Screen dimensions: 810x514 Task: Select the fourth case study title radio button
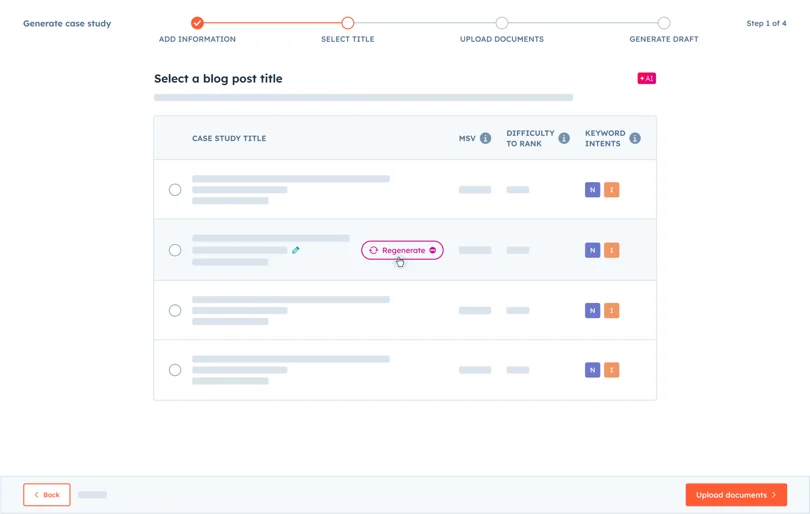pos(175,370)
